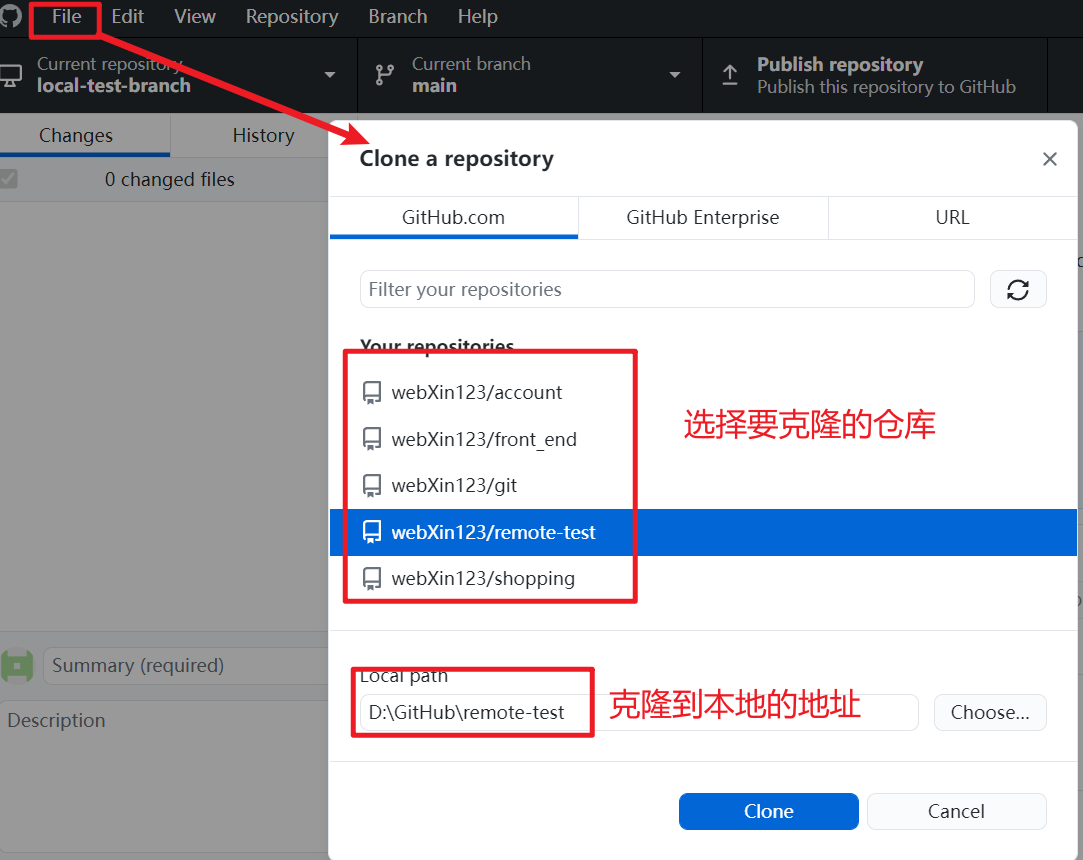Select webXin123/front_end repository
Screen dimensions: 1083x860
(484, 439)
